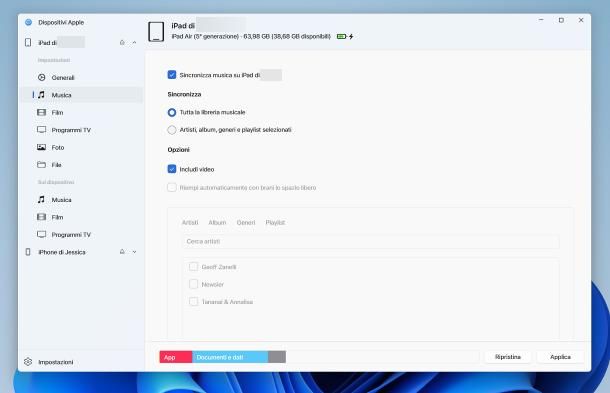Select the iPad device row in sidebar

tap(82, 42)
